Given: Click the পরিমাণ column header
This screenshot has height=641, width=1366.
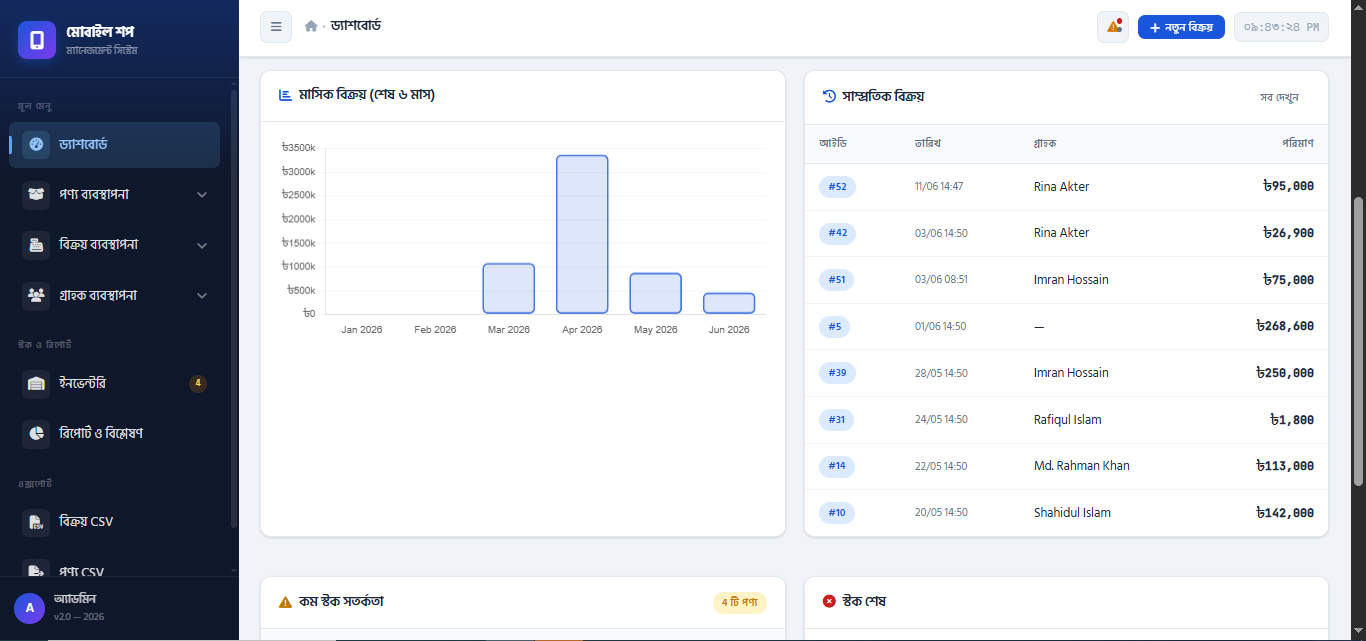Looking at the screenshot, I should (1298, 143).
